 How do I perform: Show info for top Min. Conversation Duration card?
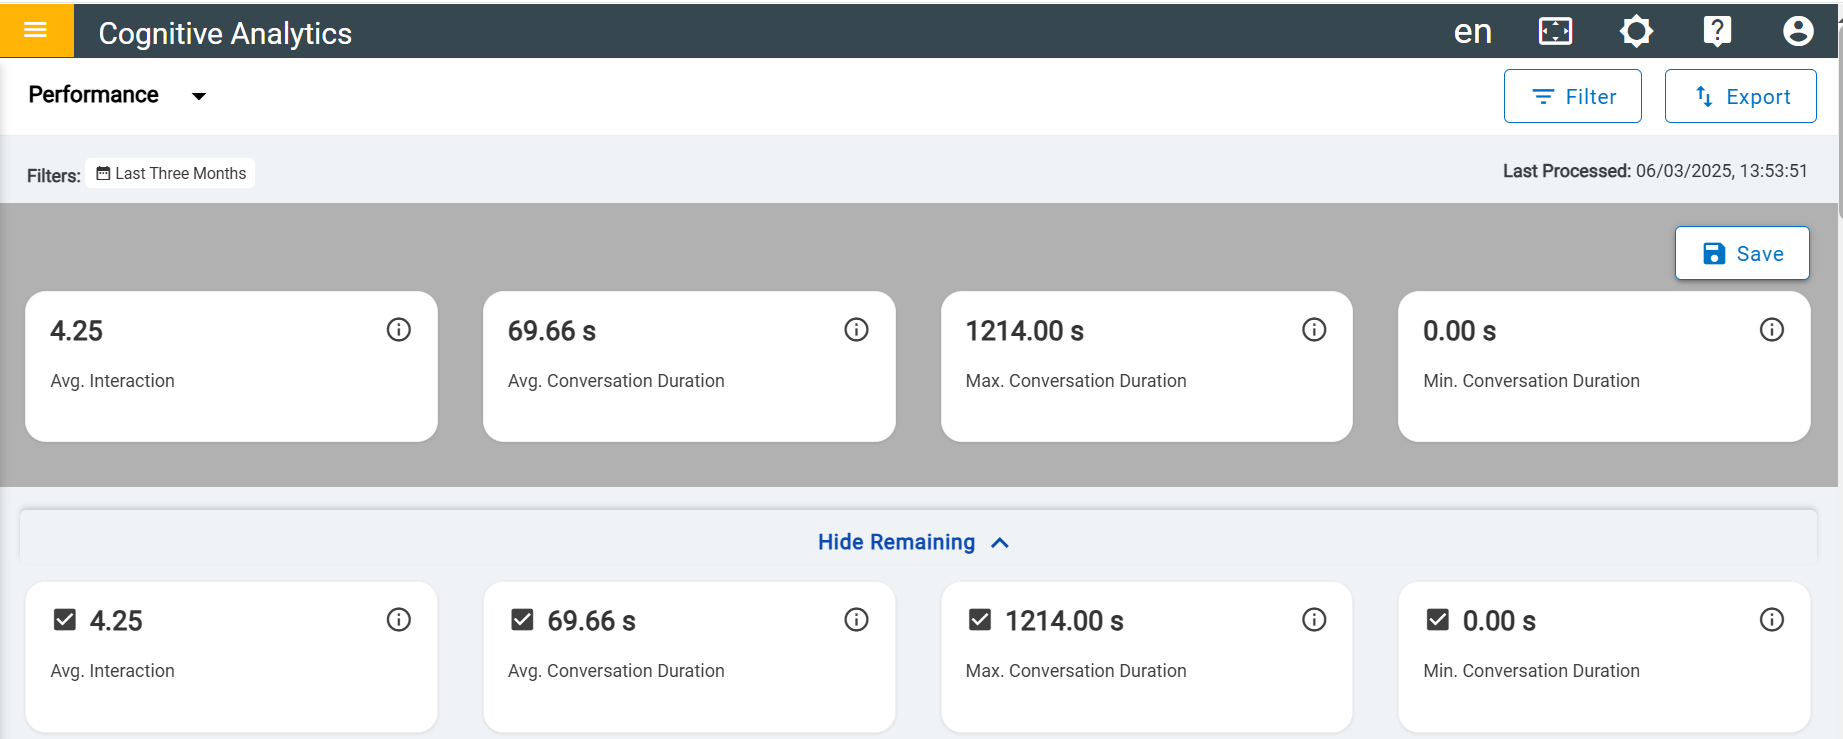1772,330
